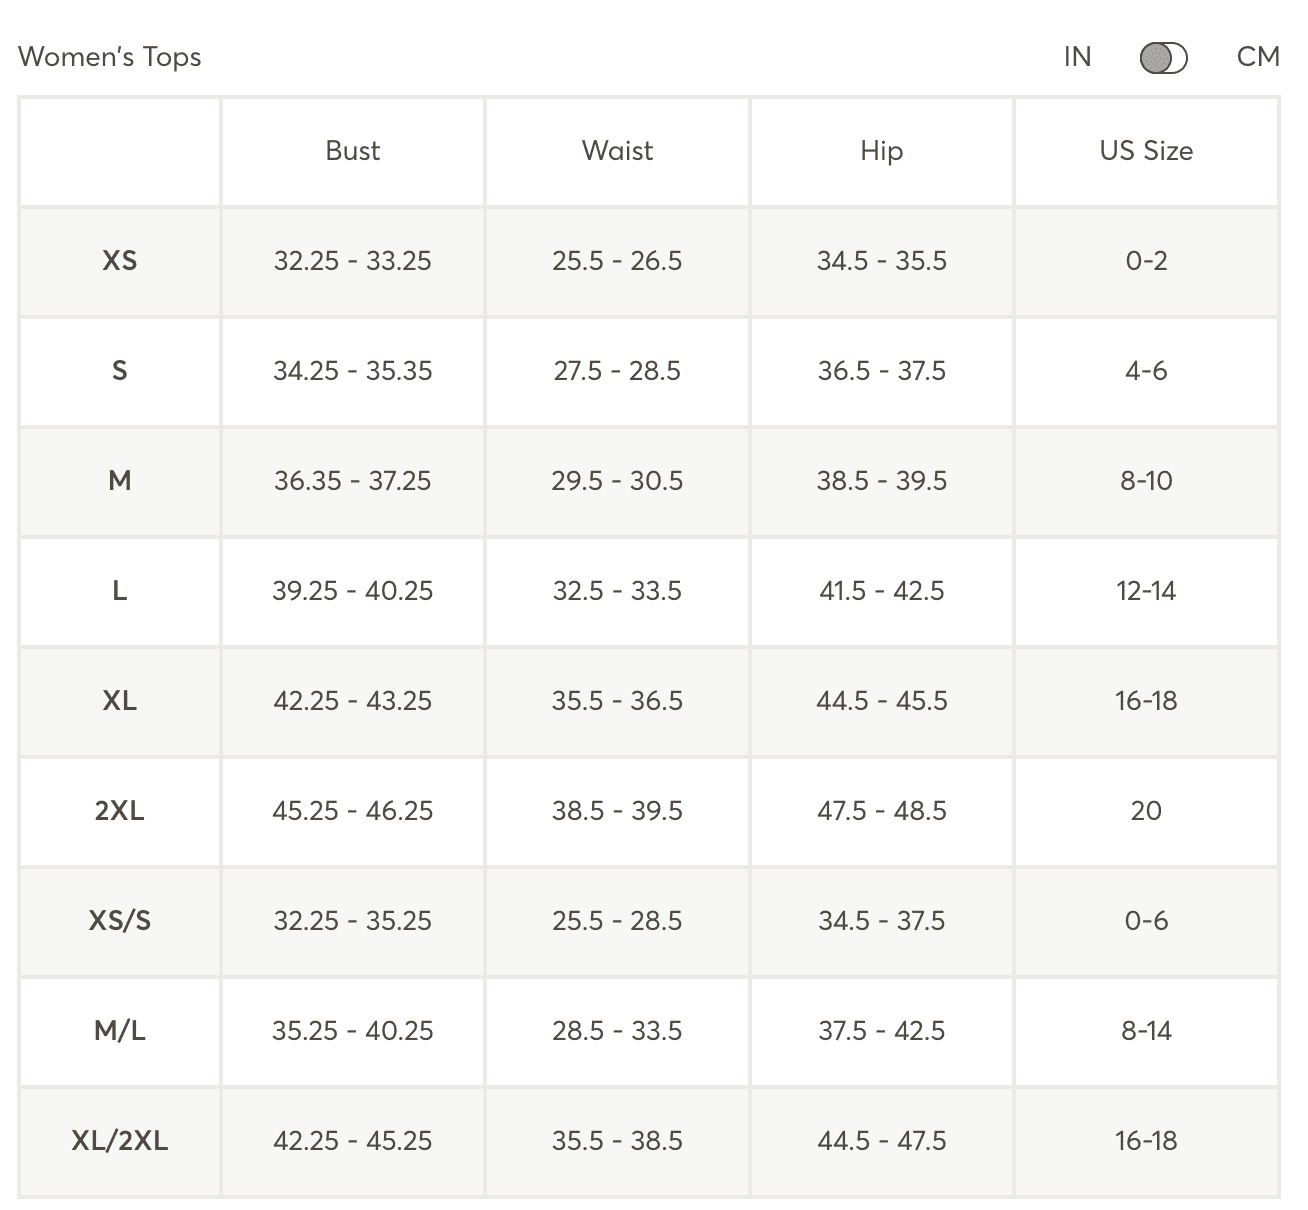The height and width of the screenshot is (1210, 1308).
Task: Click the US Size column header
Action: pyautogui.click(x=1146, y=151)
